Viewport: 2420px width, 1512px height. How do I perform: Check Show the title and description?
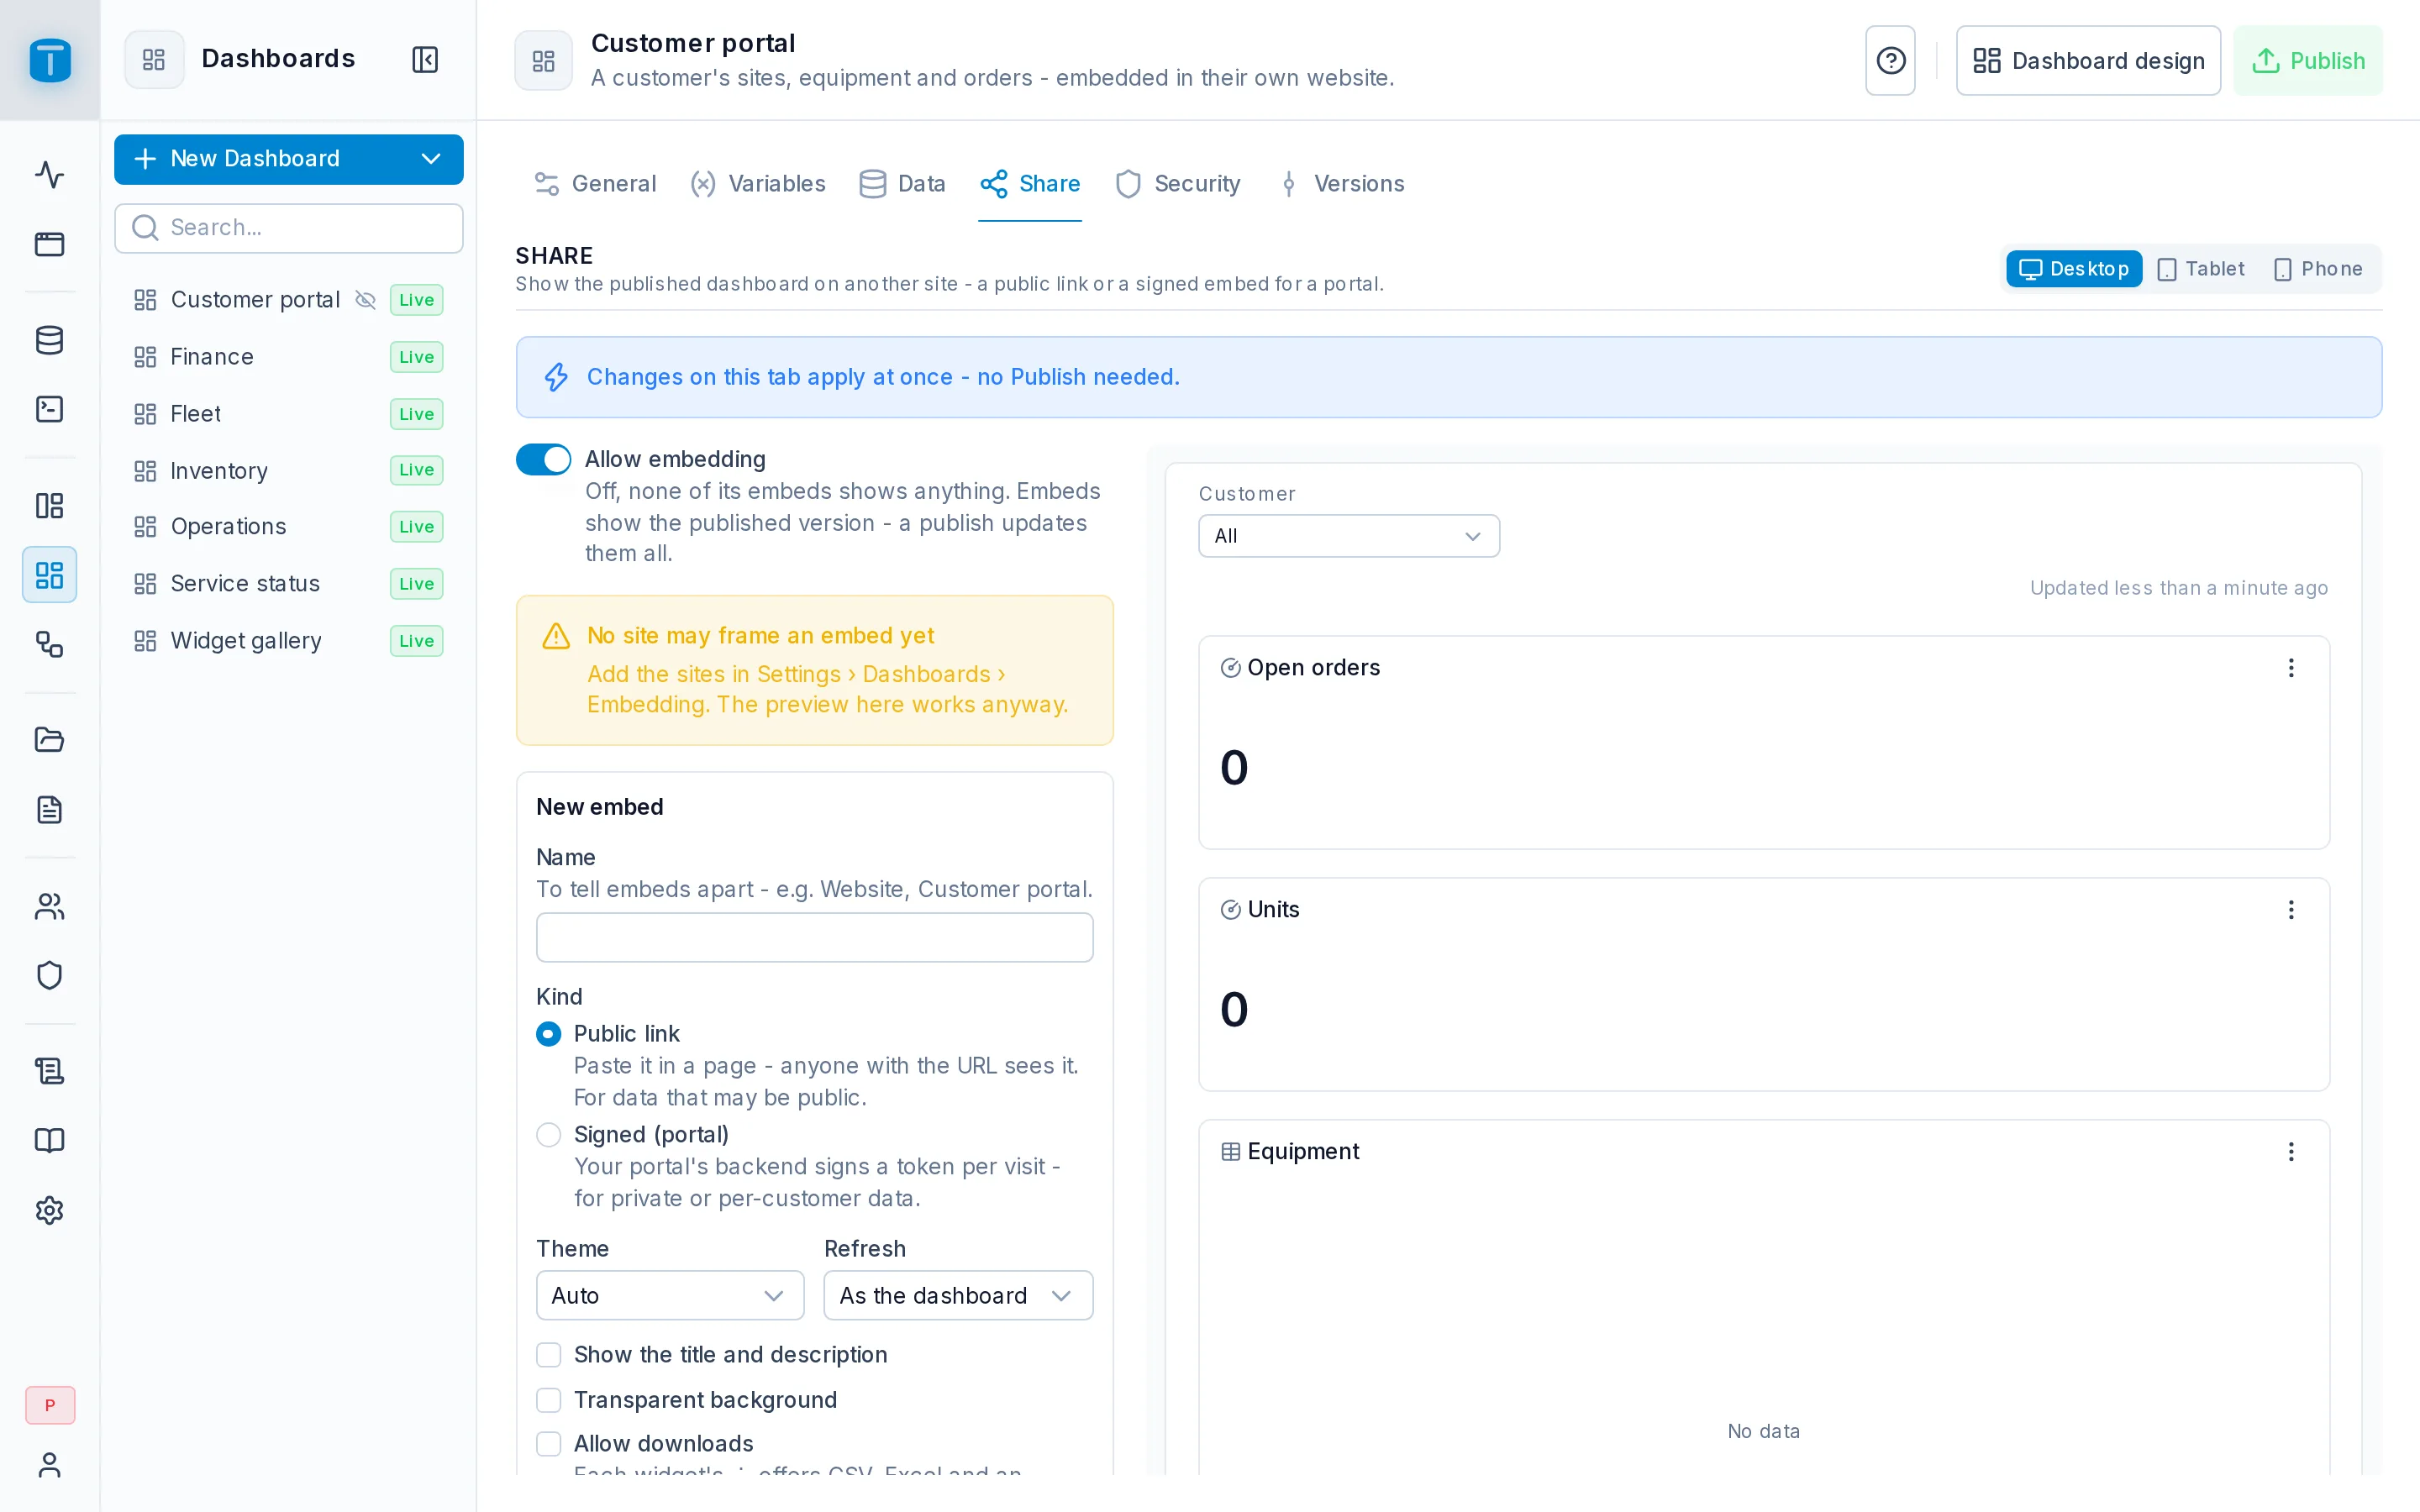(x=548, y=1355)
